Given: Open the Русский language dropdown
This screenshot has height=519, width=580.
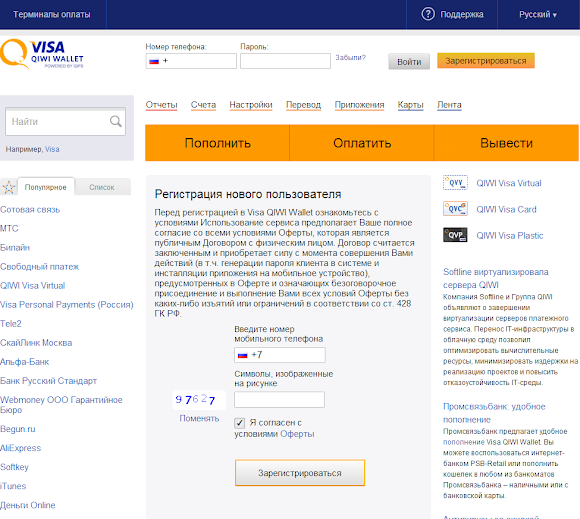Looking at the screenshot, I should [537, 14].
